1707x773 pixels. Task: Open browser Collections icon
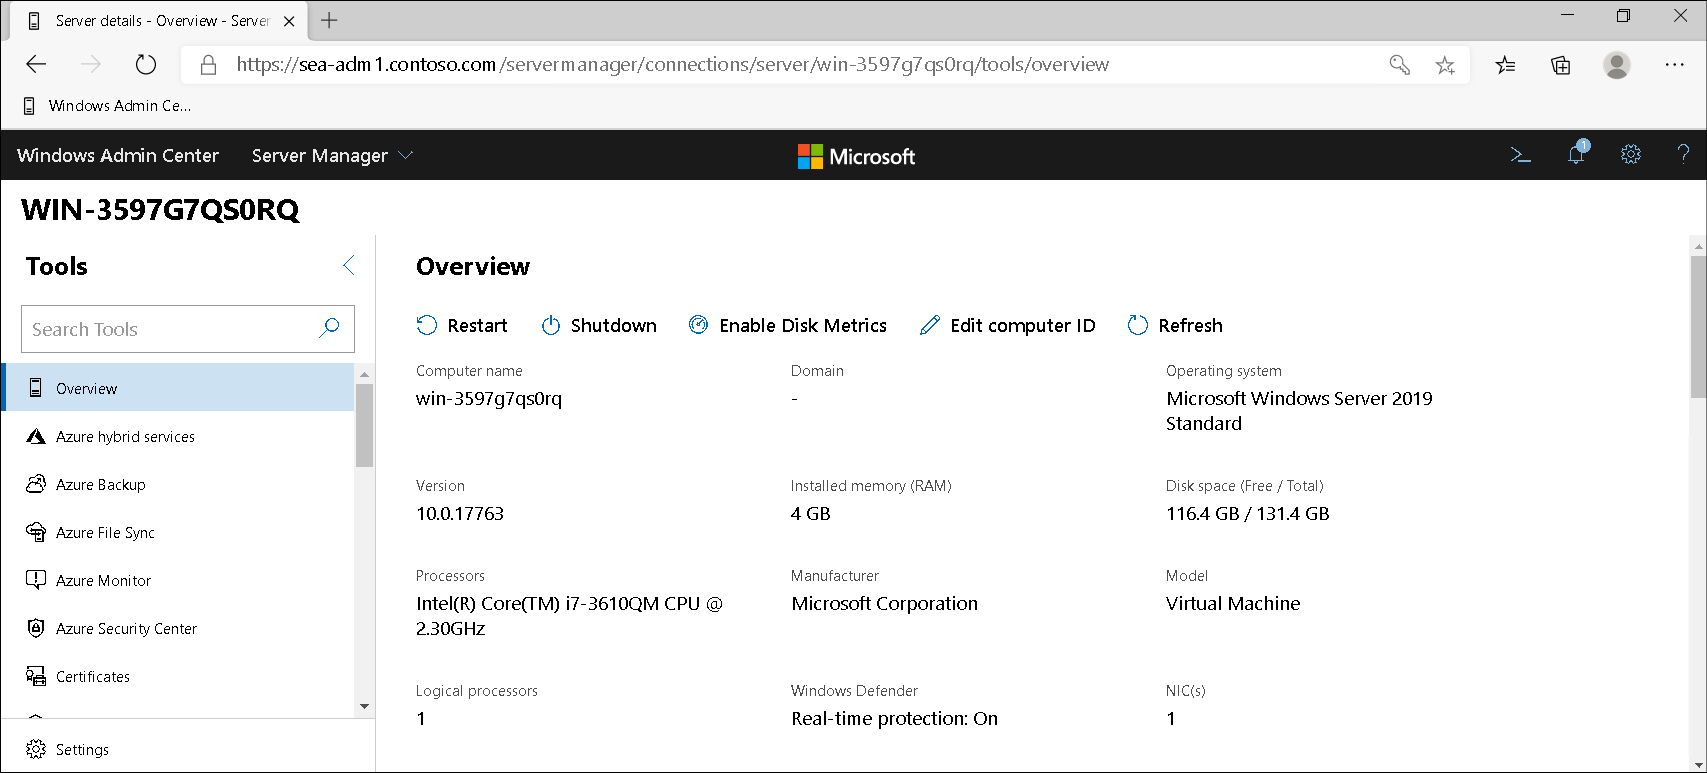[x=1561, y=65]
